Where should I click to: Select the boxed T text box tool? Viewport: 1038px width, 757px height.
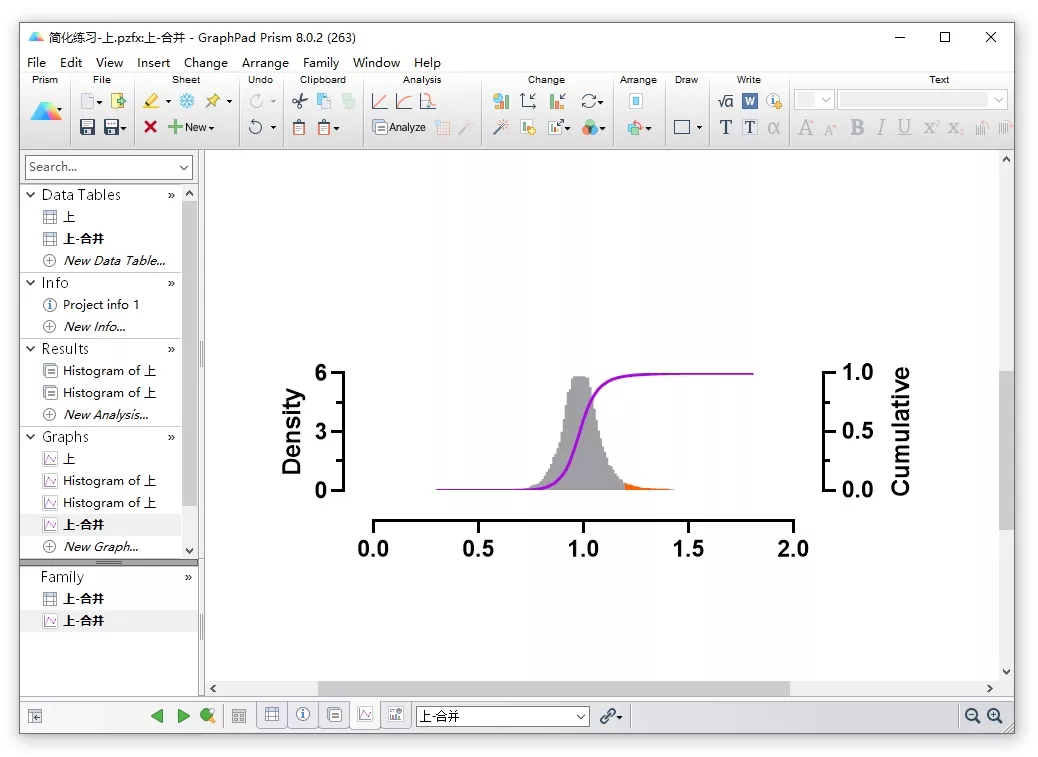pyautogui.click(x=749, y=127)
